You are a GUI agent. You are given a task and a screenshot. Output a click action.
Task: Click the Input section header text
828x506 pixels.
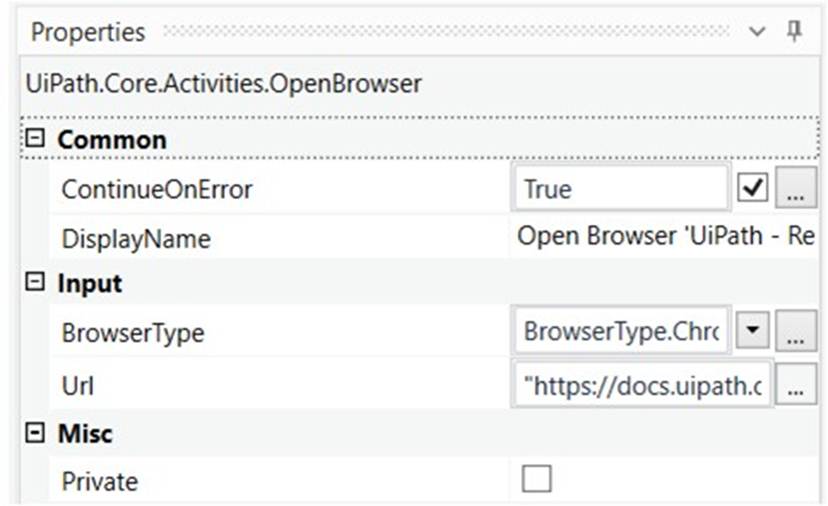(89, 283)
